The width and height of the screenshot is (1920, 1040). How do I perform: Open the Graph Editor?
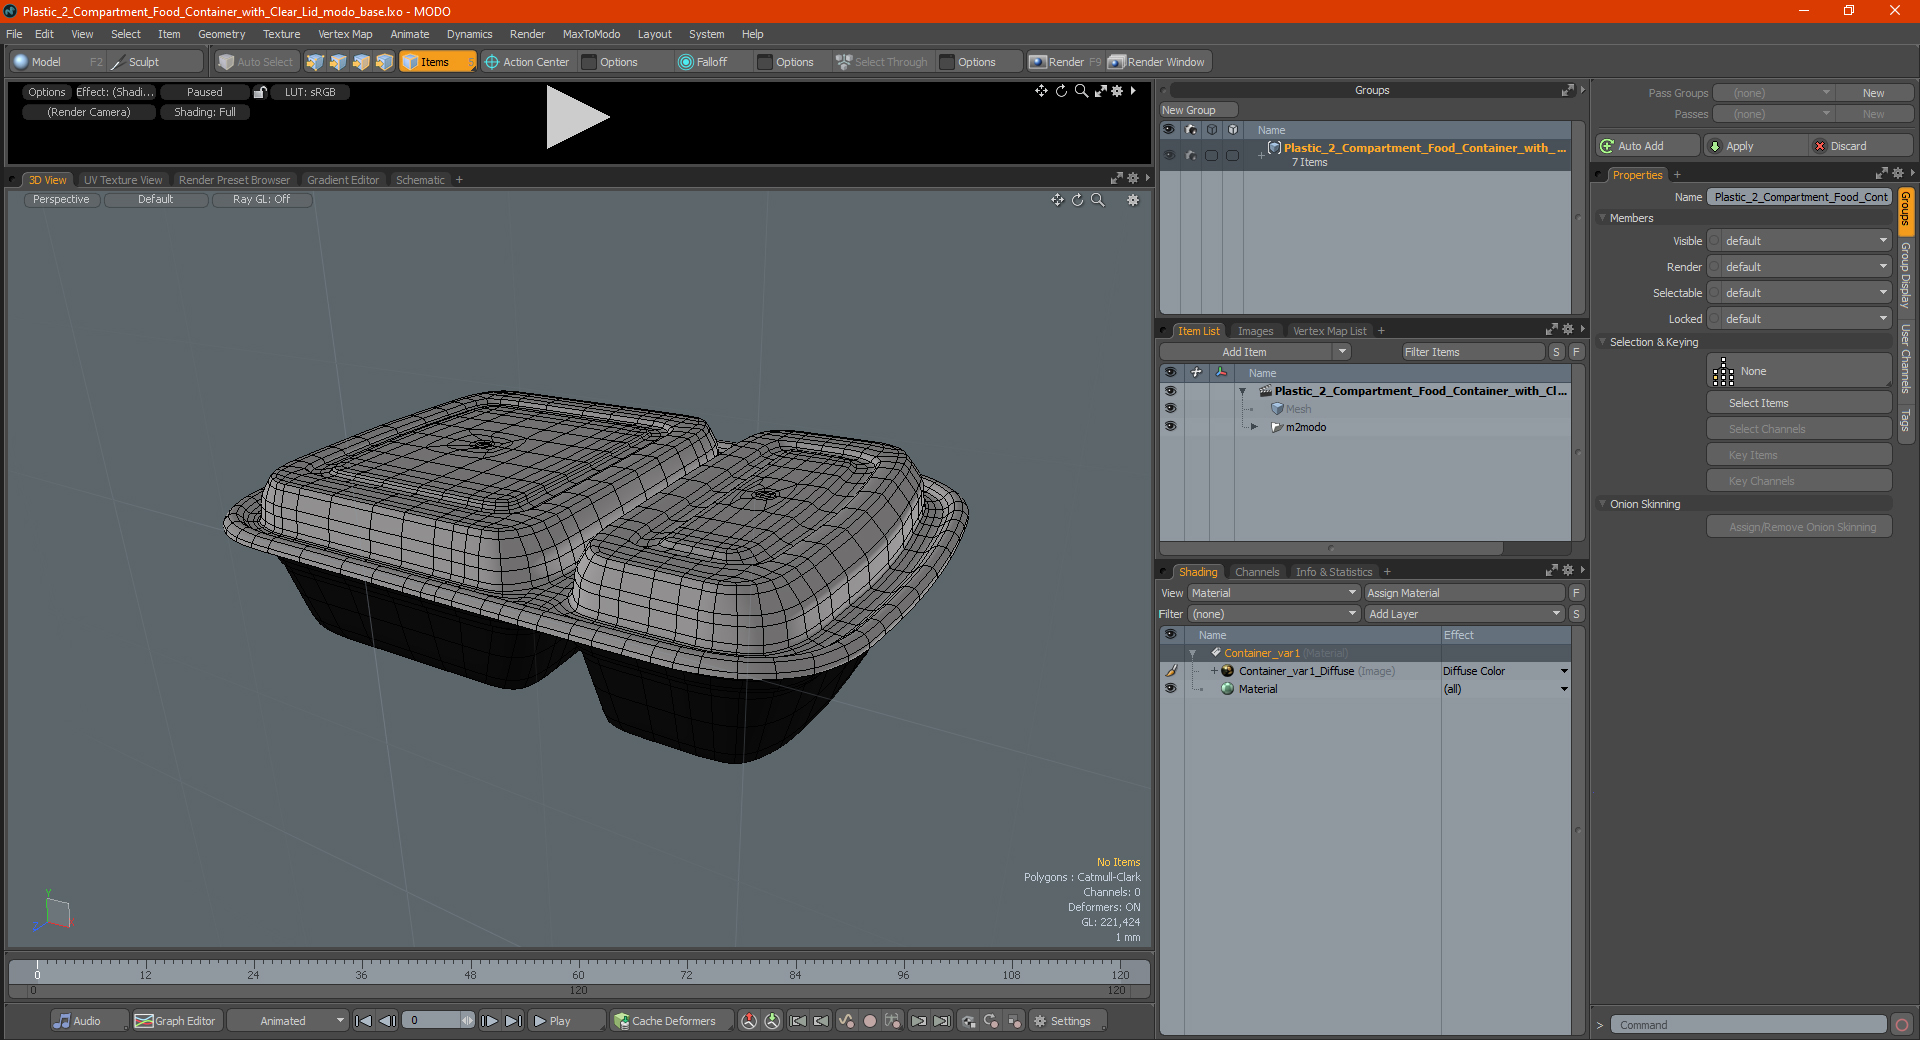tap(176, 1021)
